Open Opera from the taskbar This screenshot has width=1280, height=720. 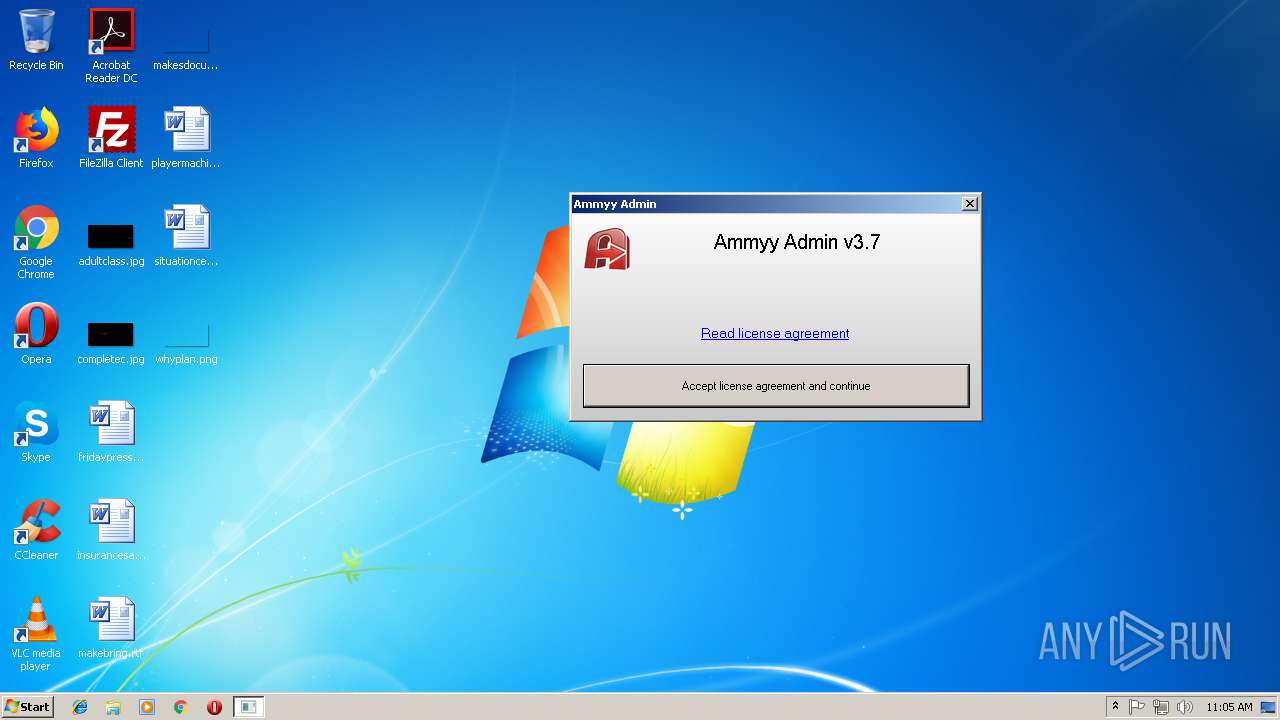coord(214,707)
